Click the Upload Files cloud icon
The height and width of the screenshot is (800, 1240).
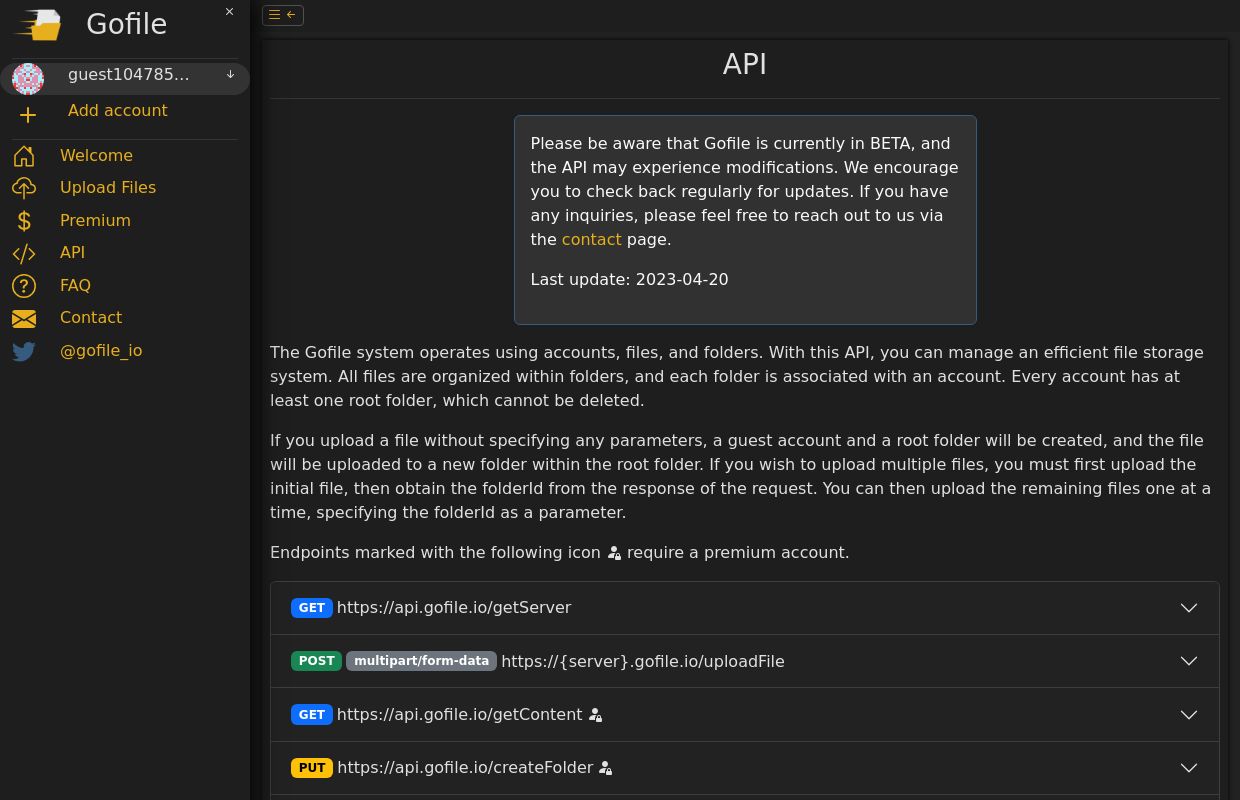click(24, 188)
